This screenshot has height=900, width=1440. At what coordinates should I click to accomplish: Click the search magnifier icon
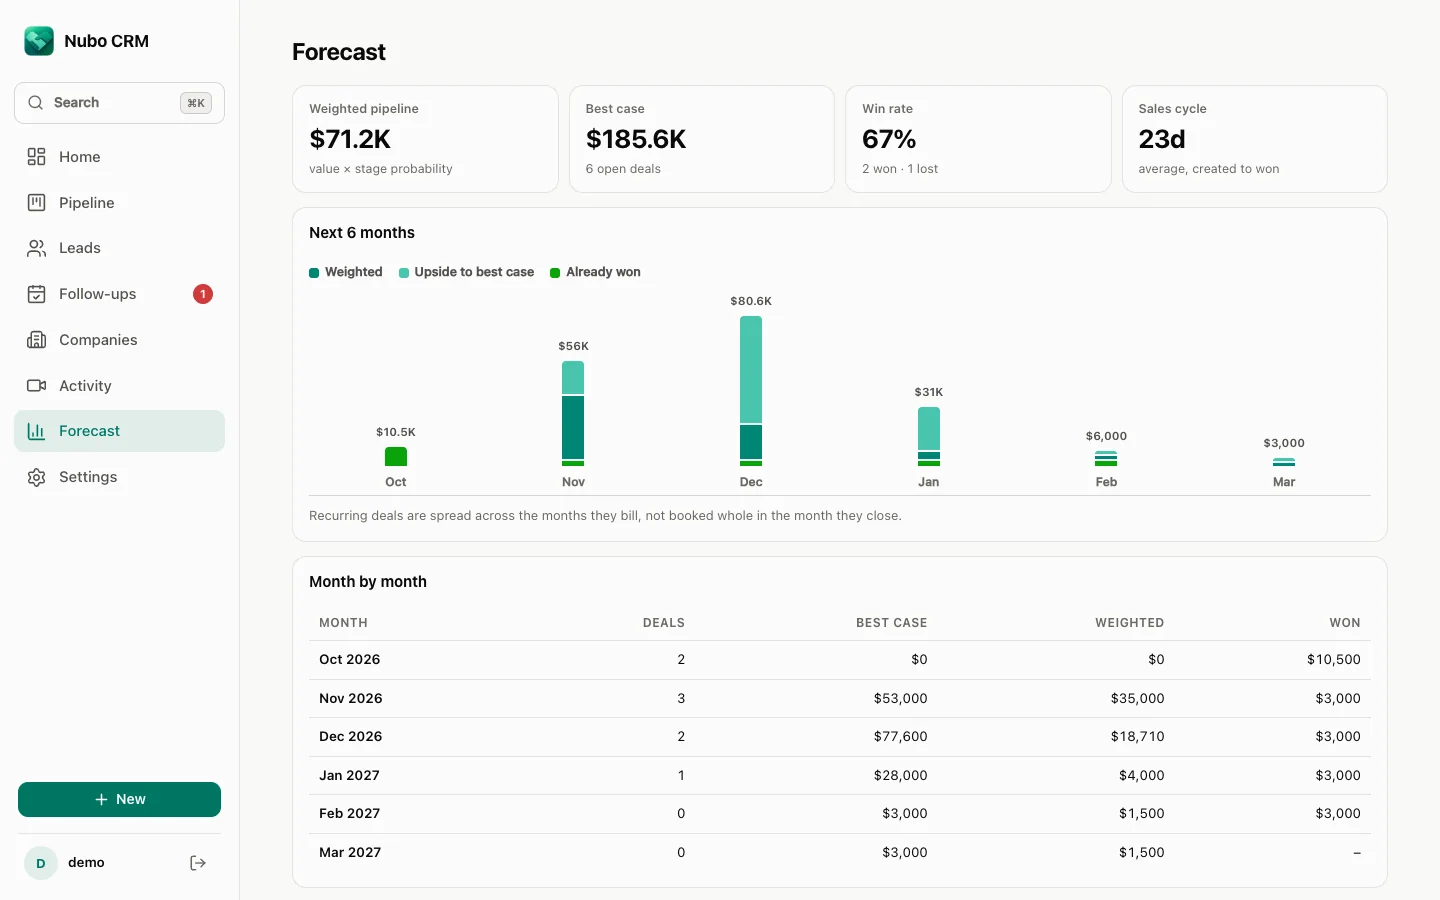(x=36, y=103)
